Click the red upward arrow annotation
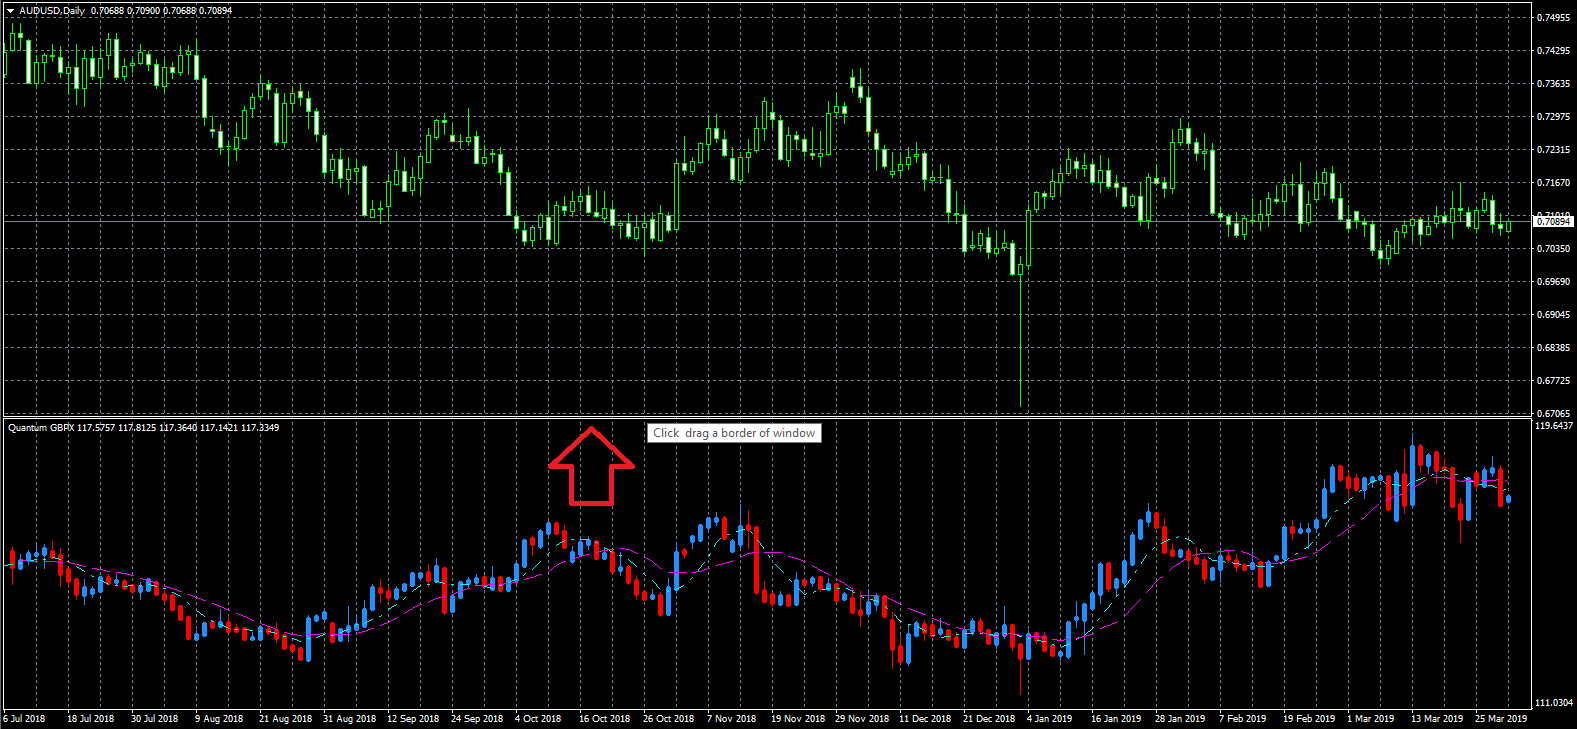This screenshot has height=729, width=1577. point(591,466)
